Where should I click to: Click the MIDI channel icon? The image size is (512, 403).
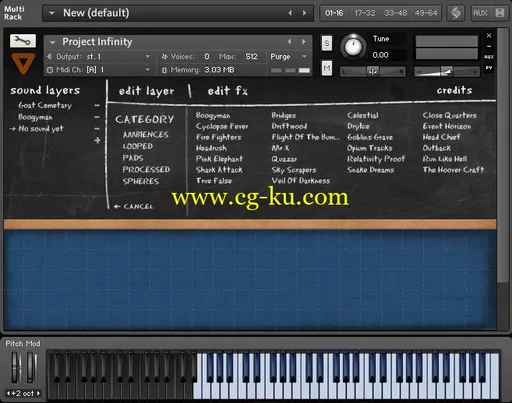pyautogui.click(x=50, y=70)
